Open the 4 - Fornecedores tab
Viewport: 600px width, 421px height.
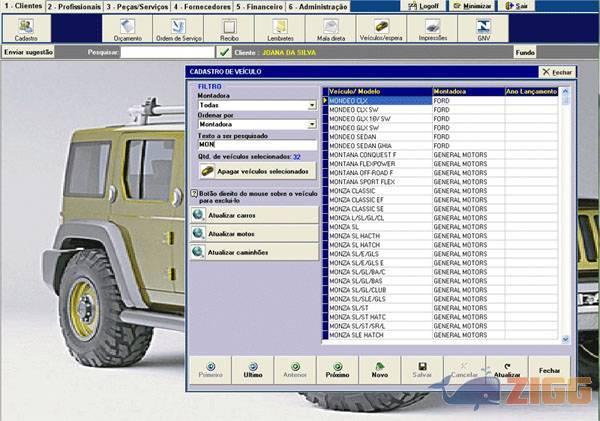(202, 7)
